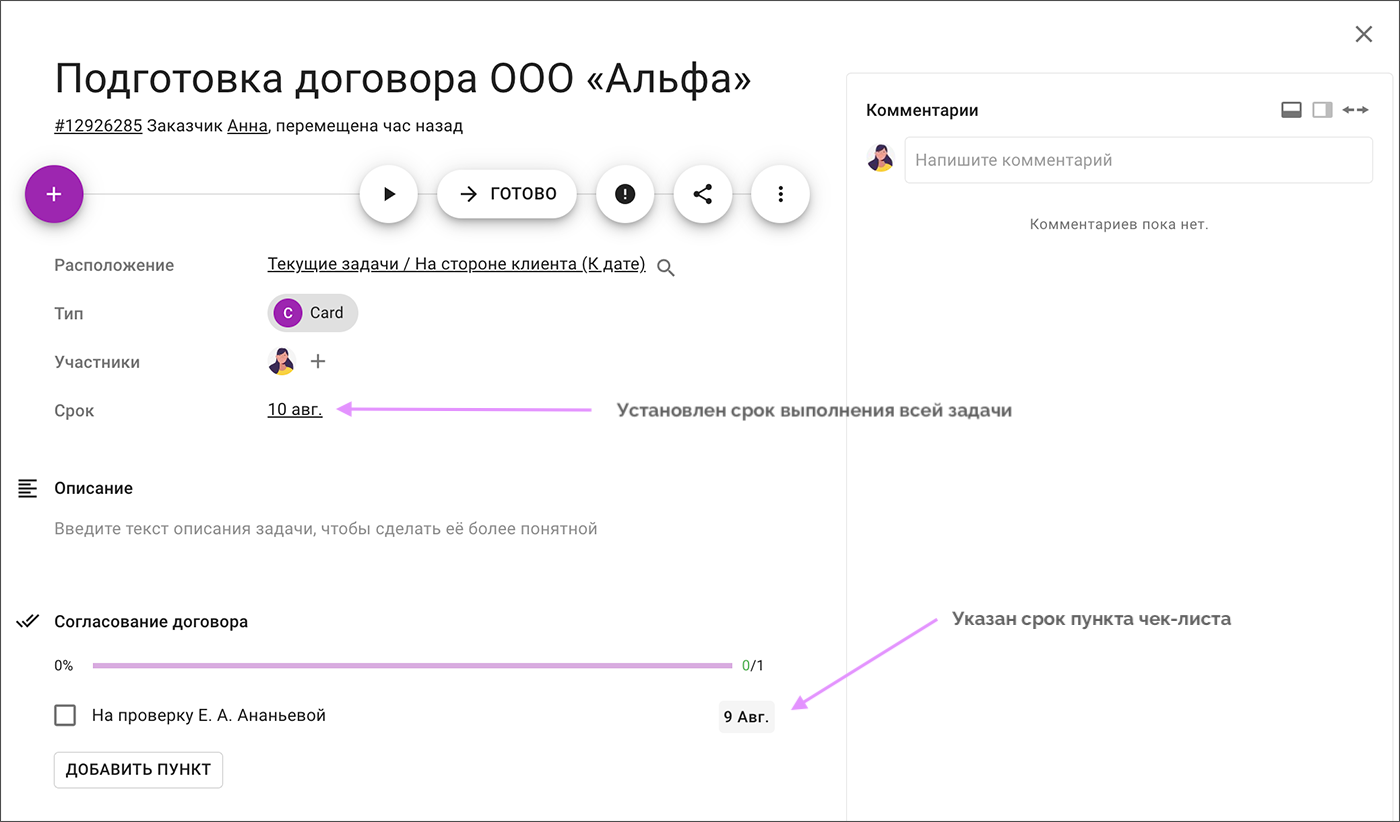
Task: Open due date 10 авг.
Action: pos(295,409)
